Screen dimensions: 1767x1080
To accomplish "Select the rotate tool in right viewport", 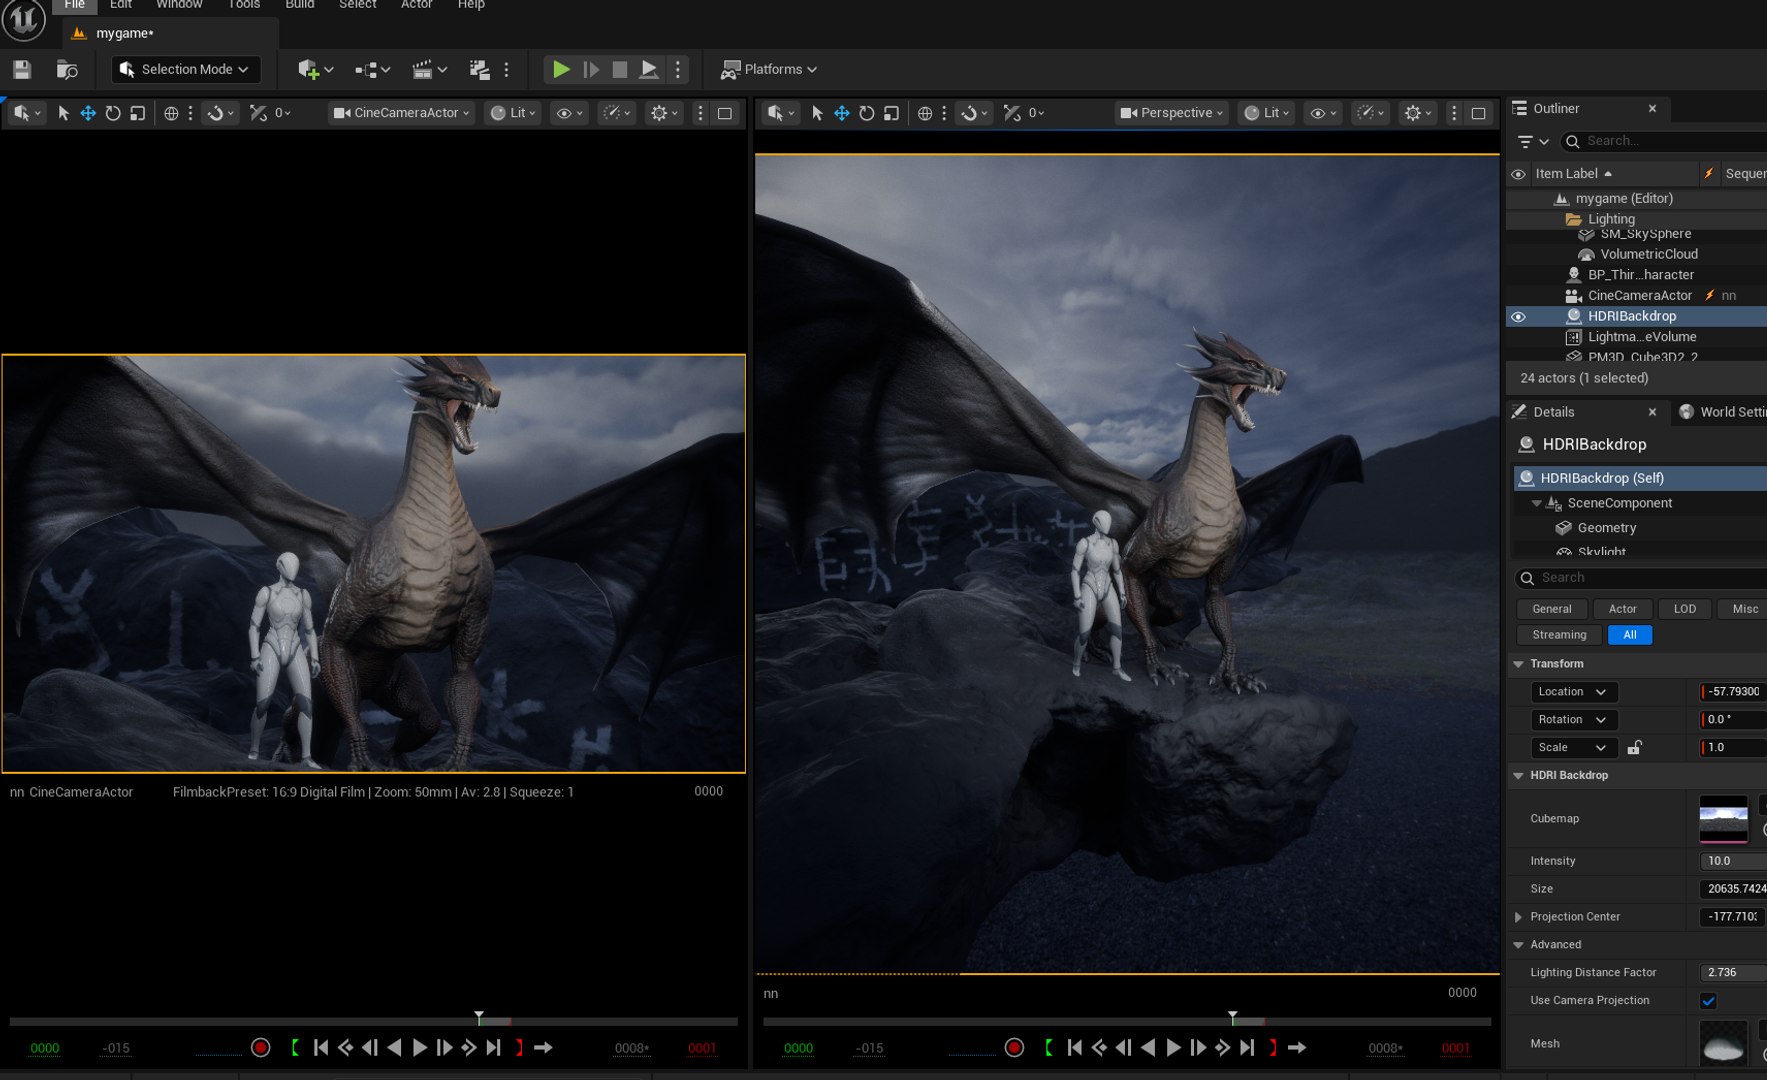I will coord(867,113).
